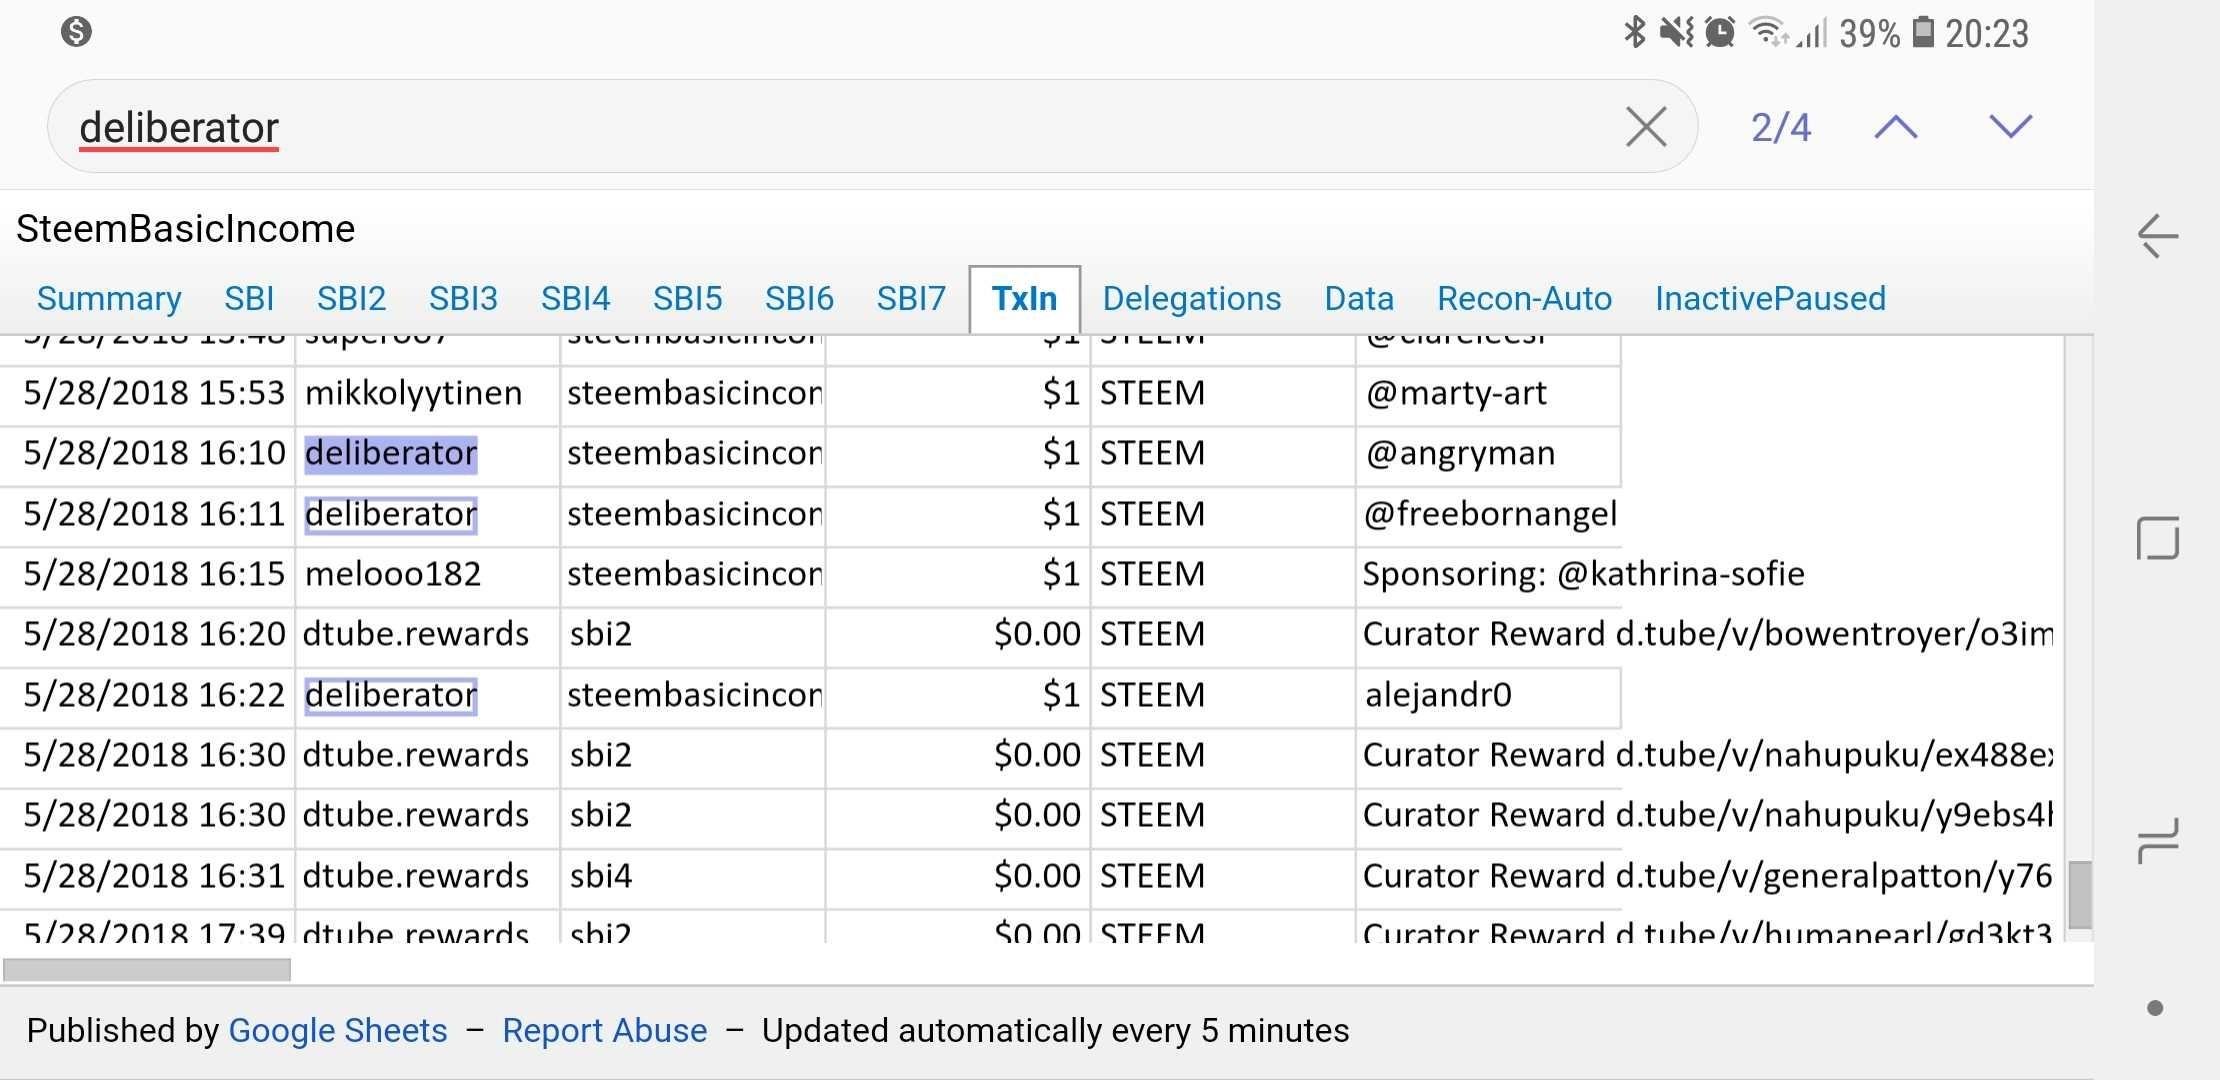Go to next search match
Screen dimensions: 2220x1080
click(2011, 127)
